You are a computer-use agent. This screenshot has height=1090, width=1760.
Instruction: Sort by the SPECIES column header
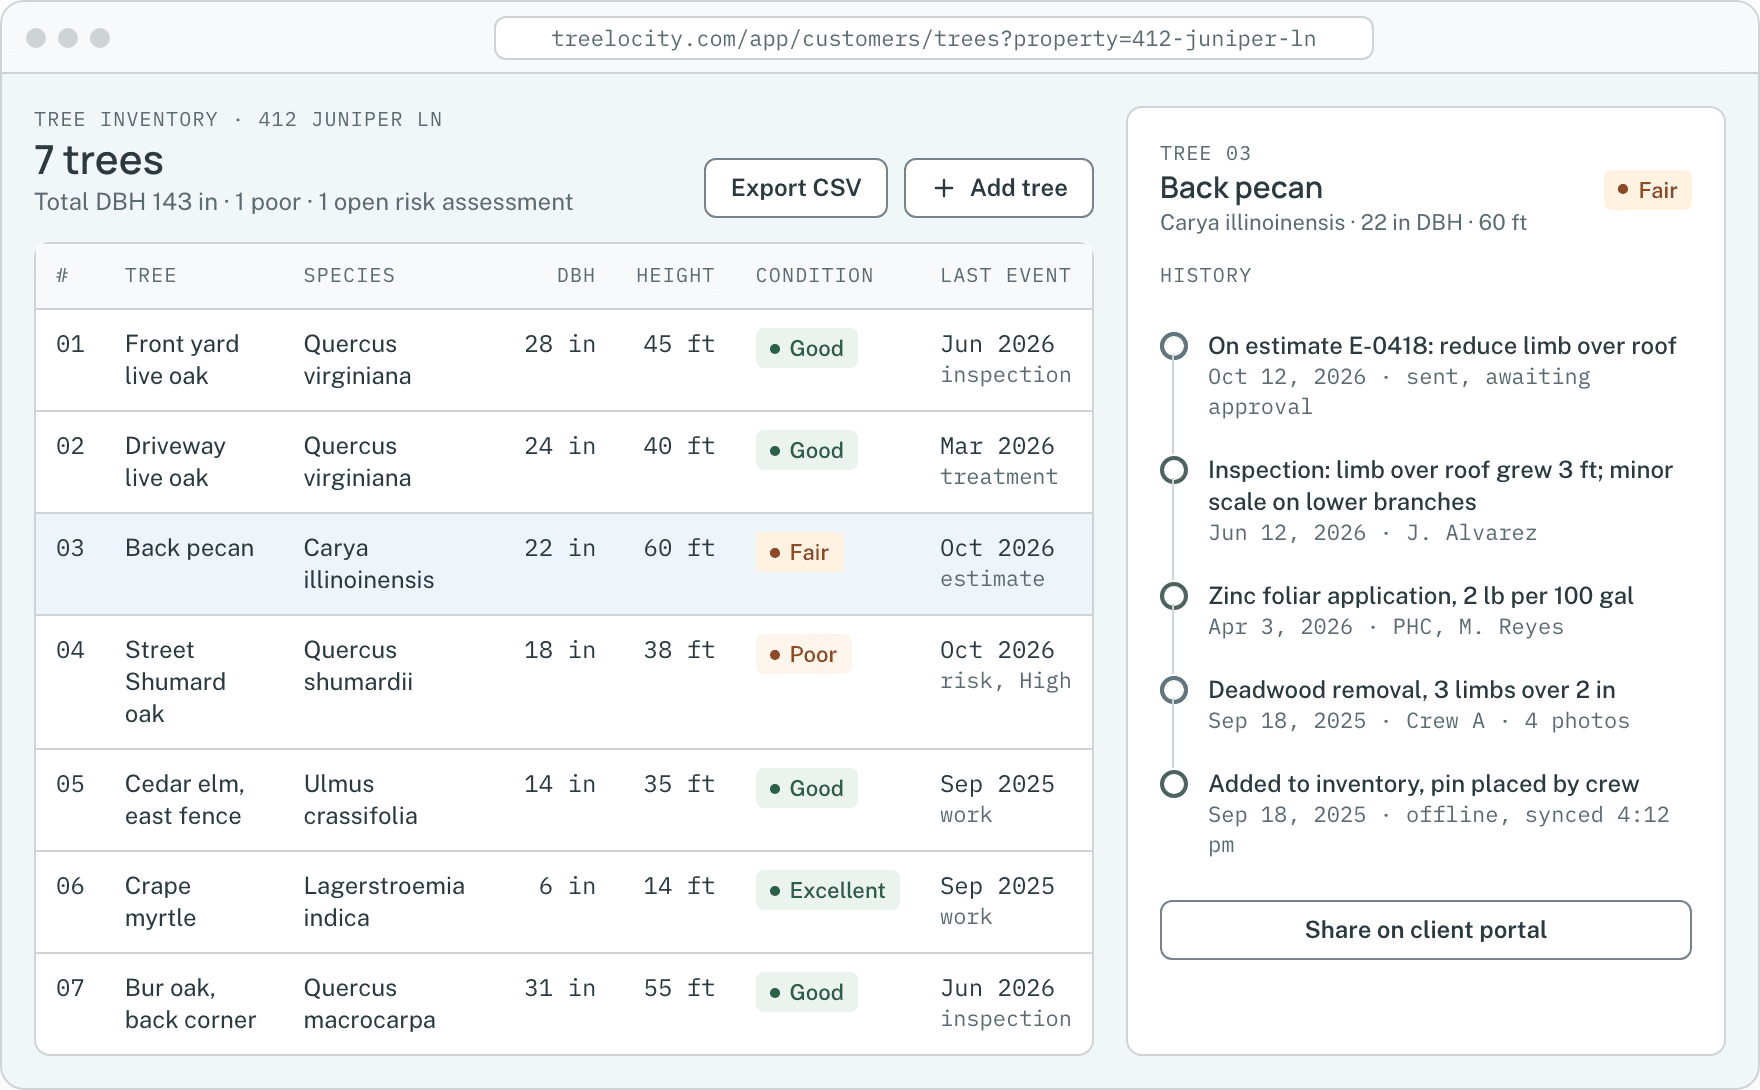coord(349,276)
